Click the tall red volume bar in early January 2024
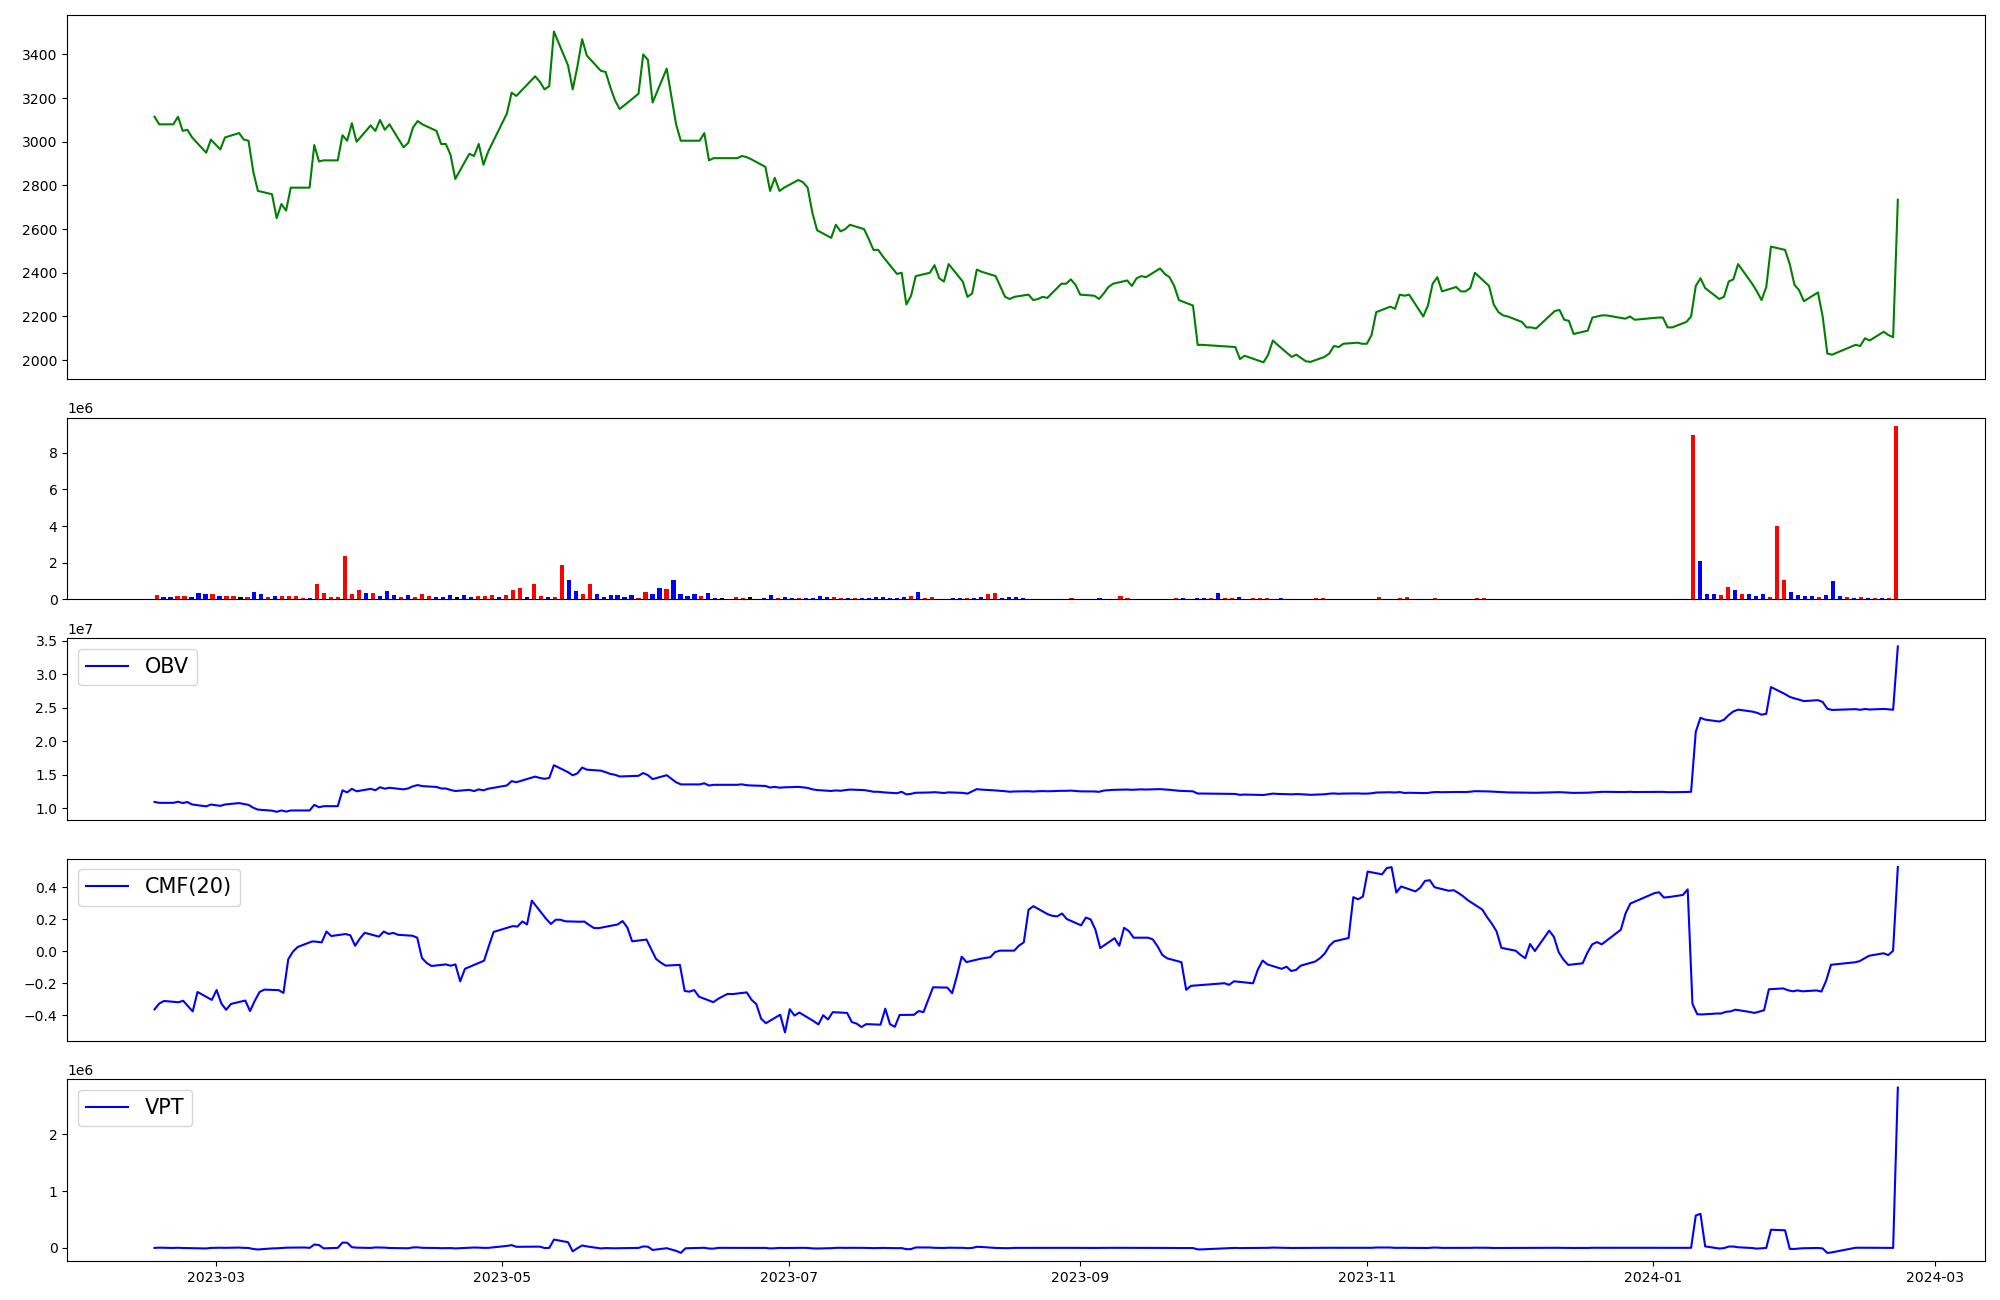The width and height of the screenshot is (2000, 1300). coord(1693,515)
